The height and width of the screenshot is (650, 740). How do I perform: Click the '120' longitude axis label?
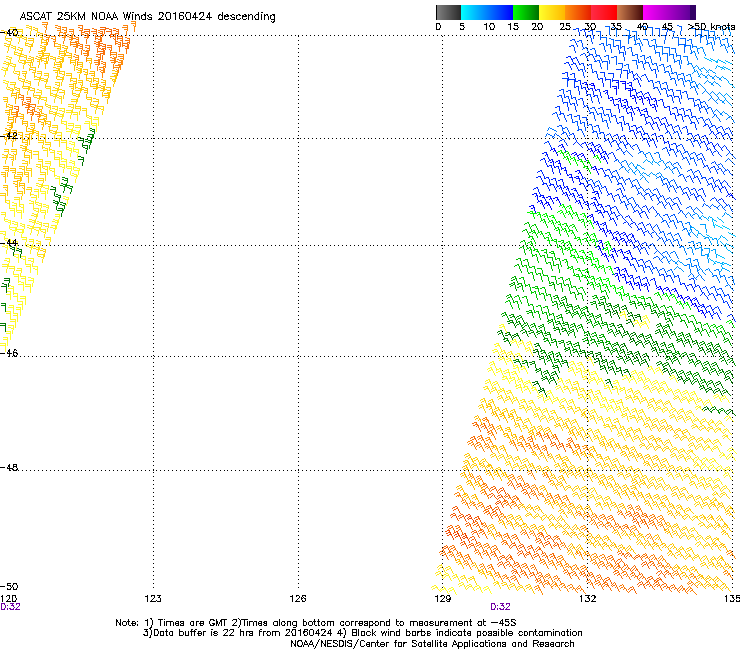coord(8,599)
